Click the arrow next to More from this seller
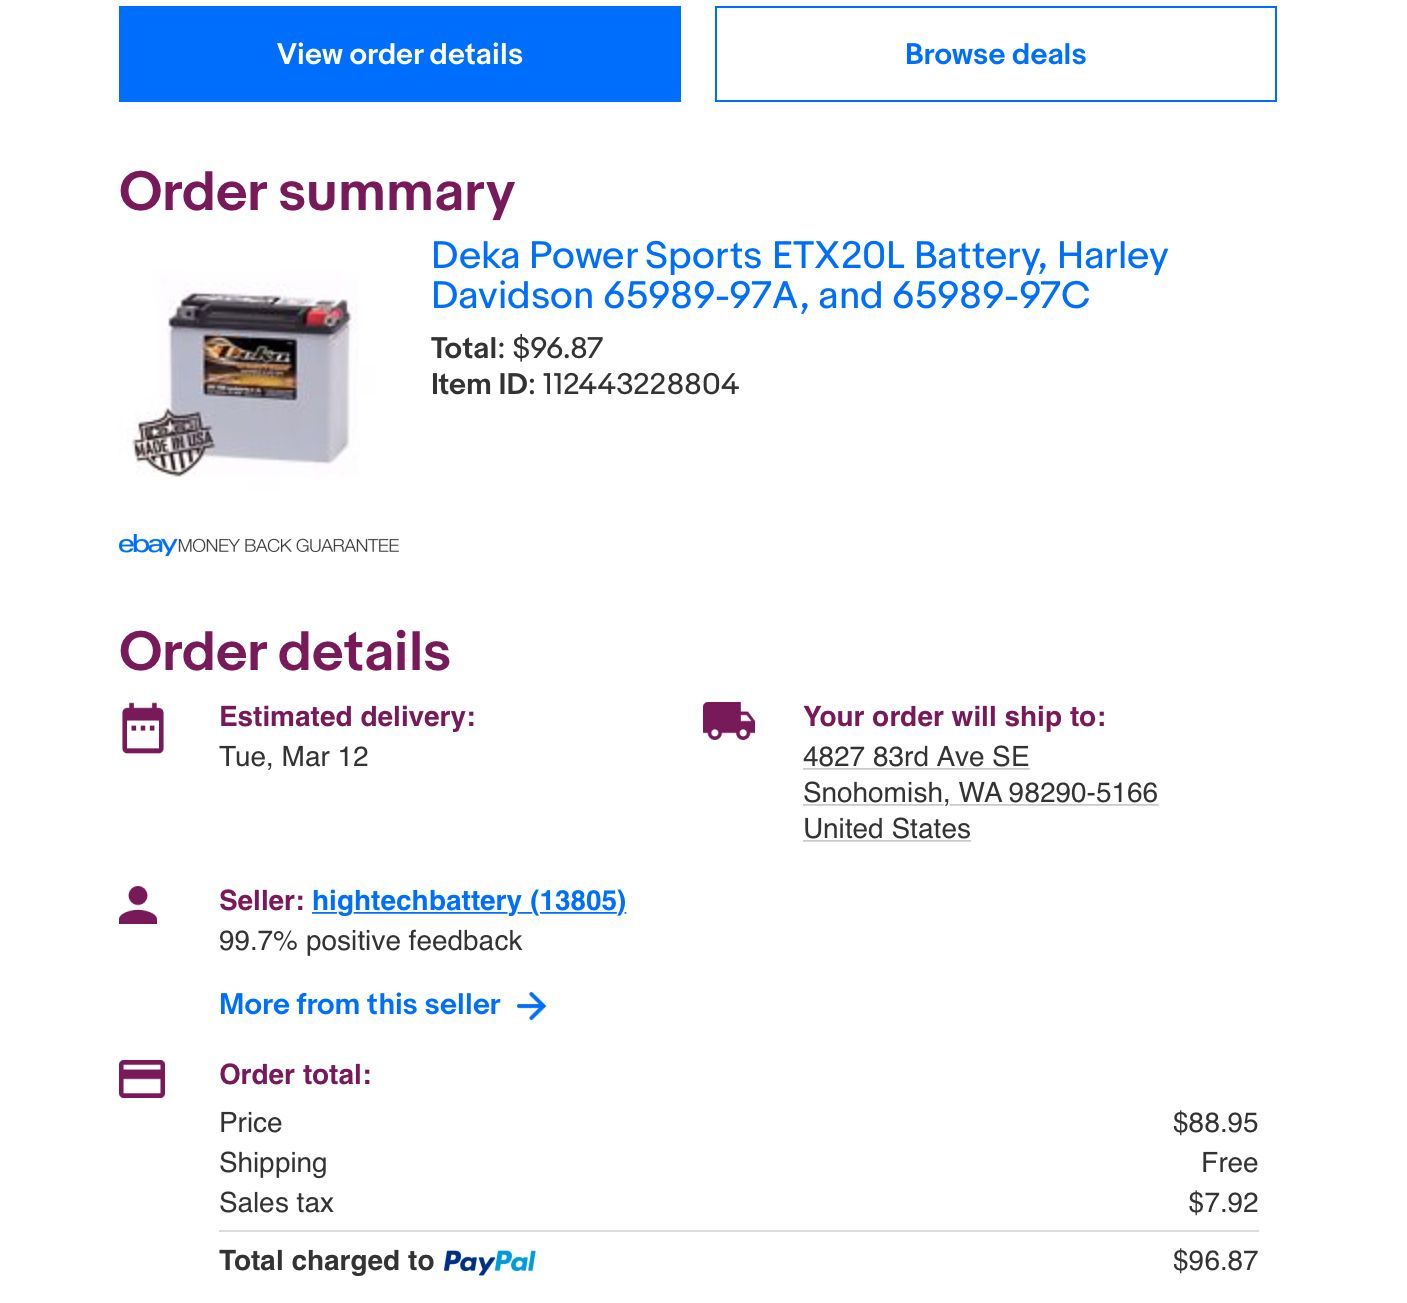This screenshot has width=1407, height=1303. [x=532, y=1006]
